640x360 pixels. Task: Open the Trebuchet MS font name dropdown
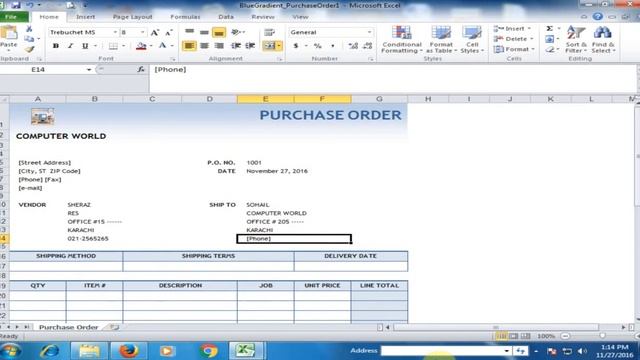point(115,32)
